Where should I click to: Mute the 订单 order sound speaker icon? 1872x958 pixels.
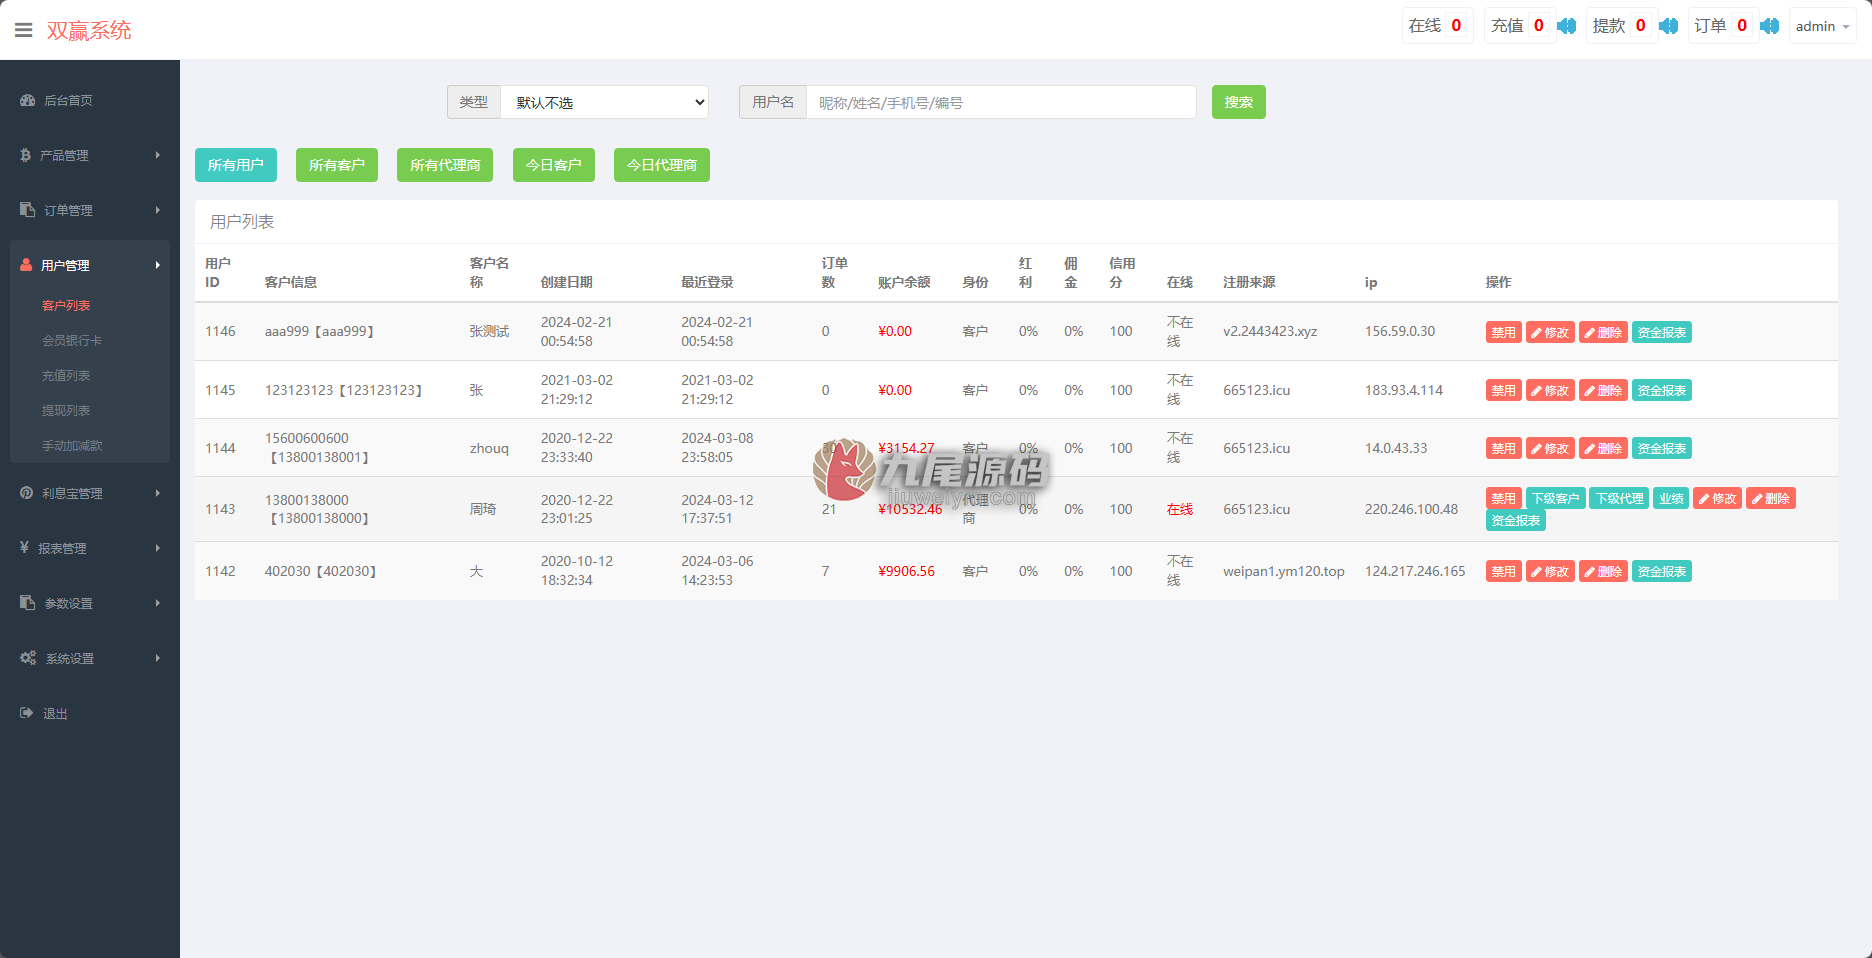tap(1770, 26)
